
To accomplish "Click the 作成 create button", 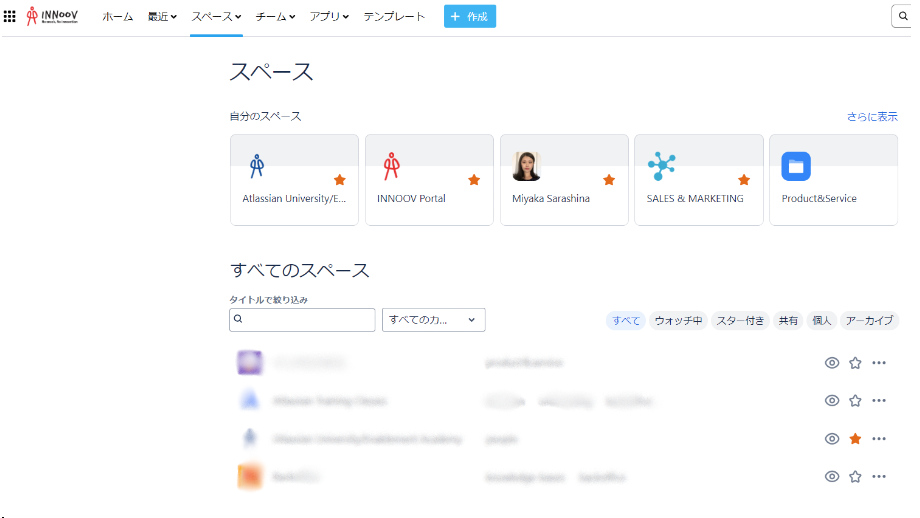I will pyautogui.click(x=470, y=17).
